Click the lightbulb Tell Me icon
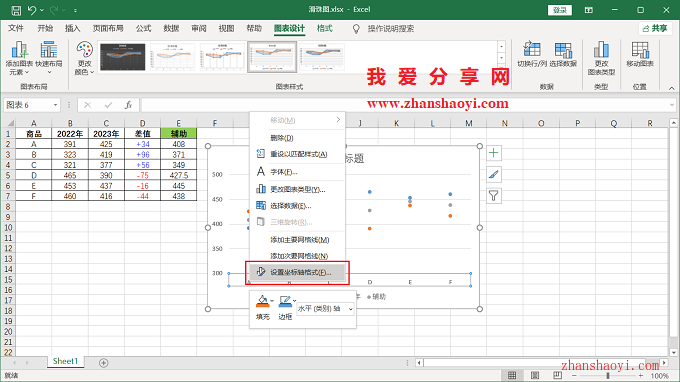The height and width of the screenshot is (382, 680). tap(356, 29)
